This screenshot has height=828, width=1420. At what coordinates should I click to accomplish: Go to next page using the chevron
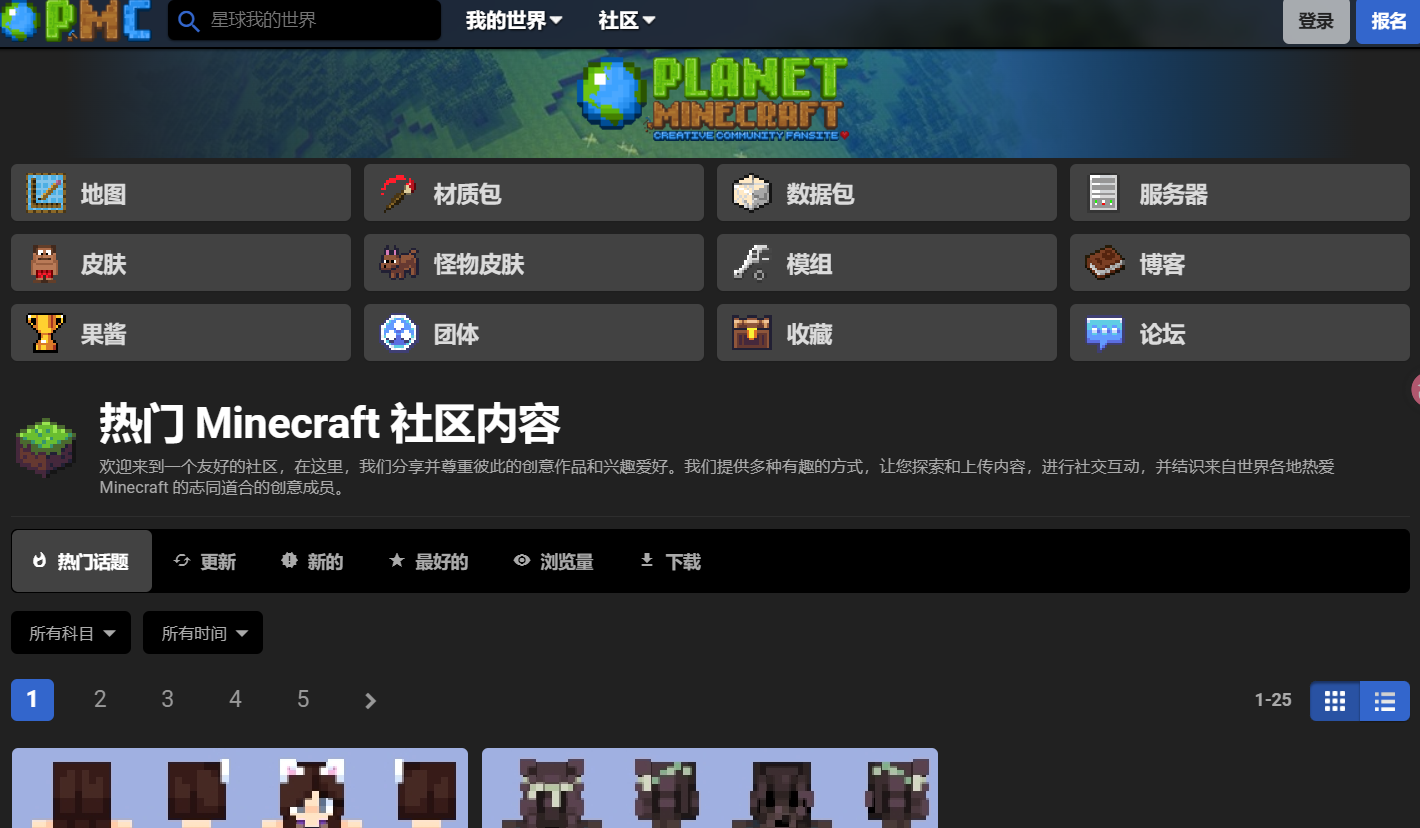point(370,700)
